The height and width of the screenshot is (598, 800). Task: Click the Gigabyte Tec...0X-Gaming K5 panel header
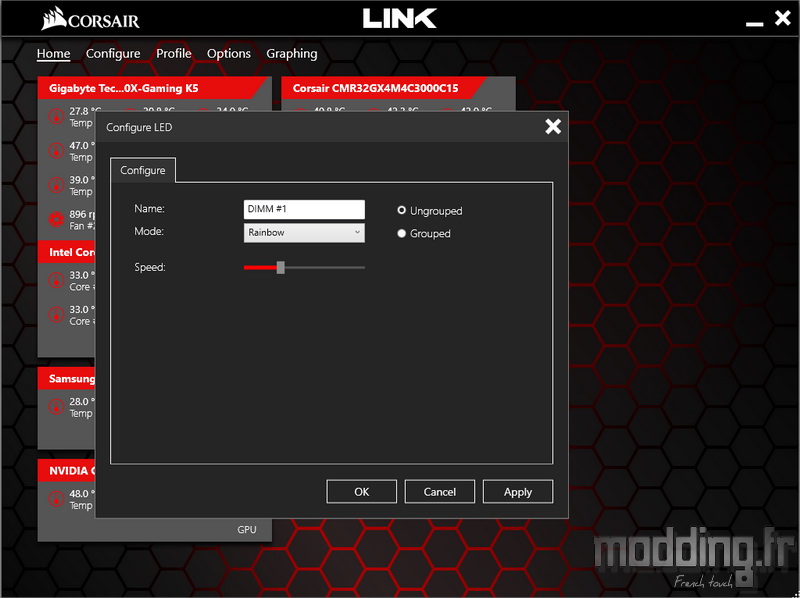click(154, 88)
